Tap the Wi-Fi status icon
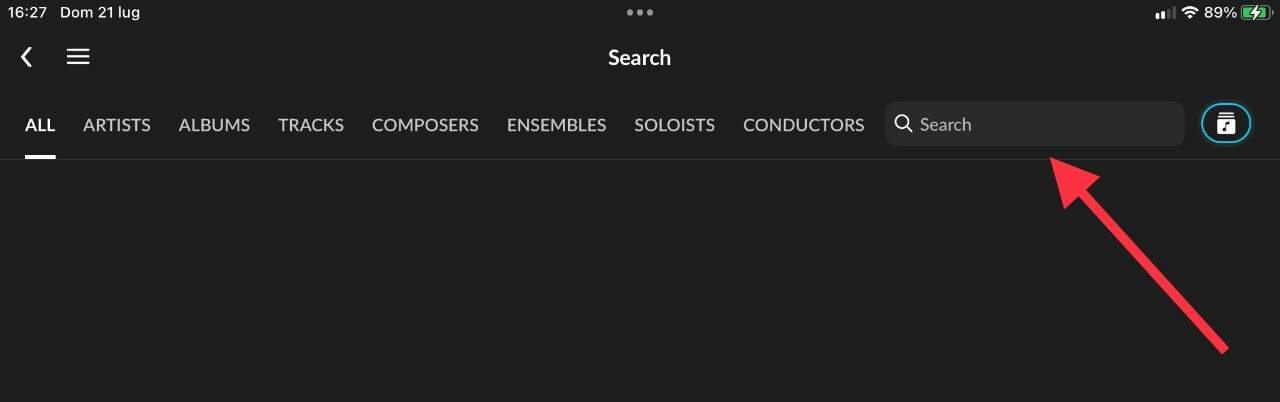Screen dimensions: 1280x402 pyautogui.click(x=1190, y=13)
